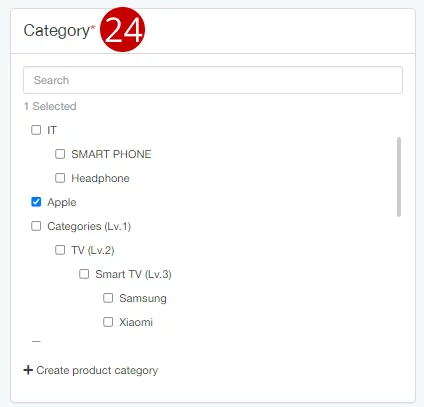This screenshot has width=424, height=407.
Task: Check the Xiaomi checkbox
Action: [108, 322]
